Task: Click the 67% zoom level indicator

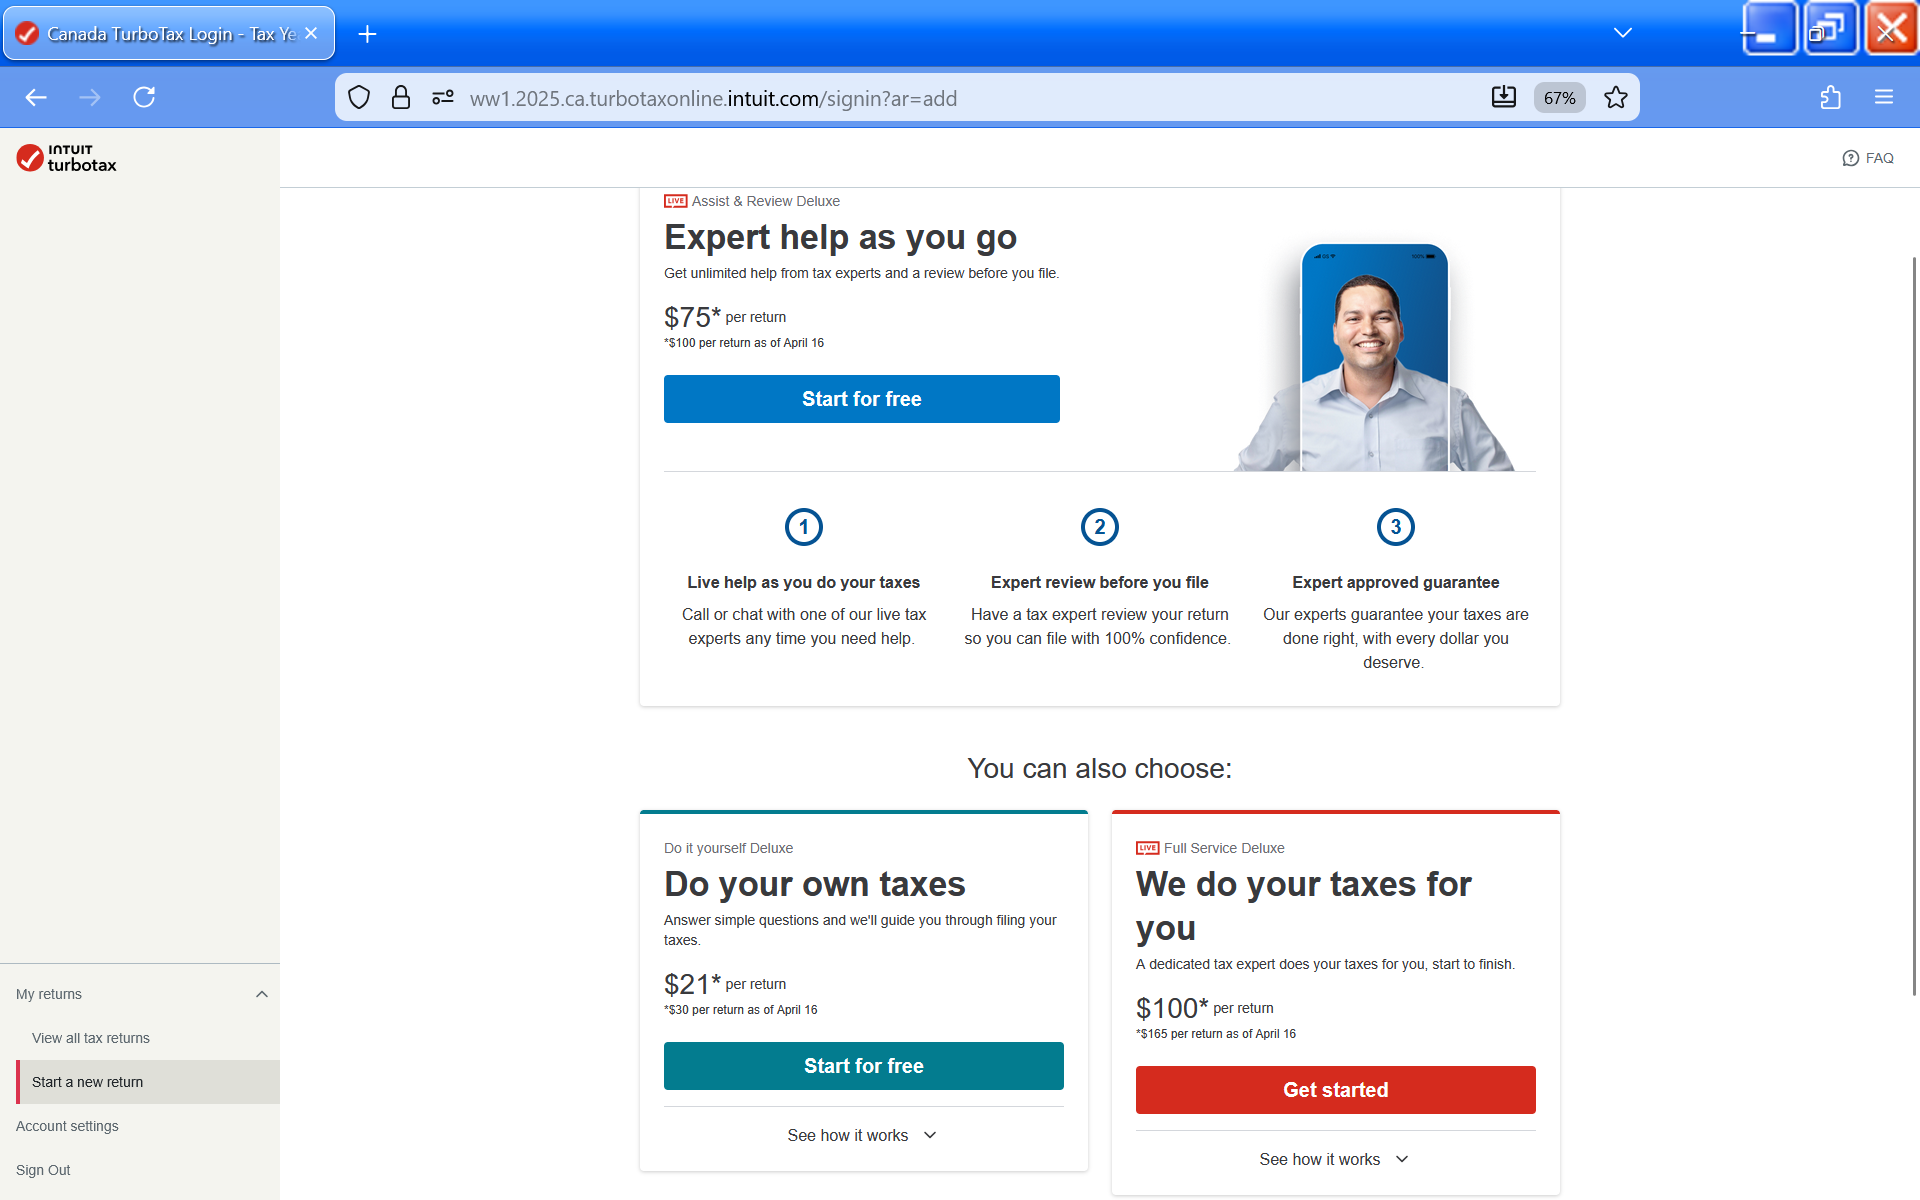Action: click(x=1559, y=98)
